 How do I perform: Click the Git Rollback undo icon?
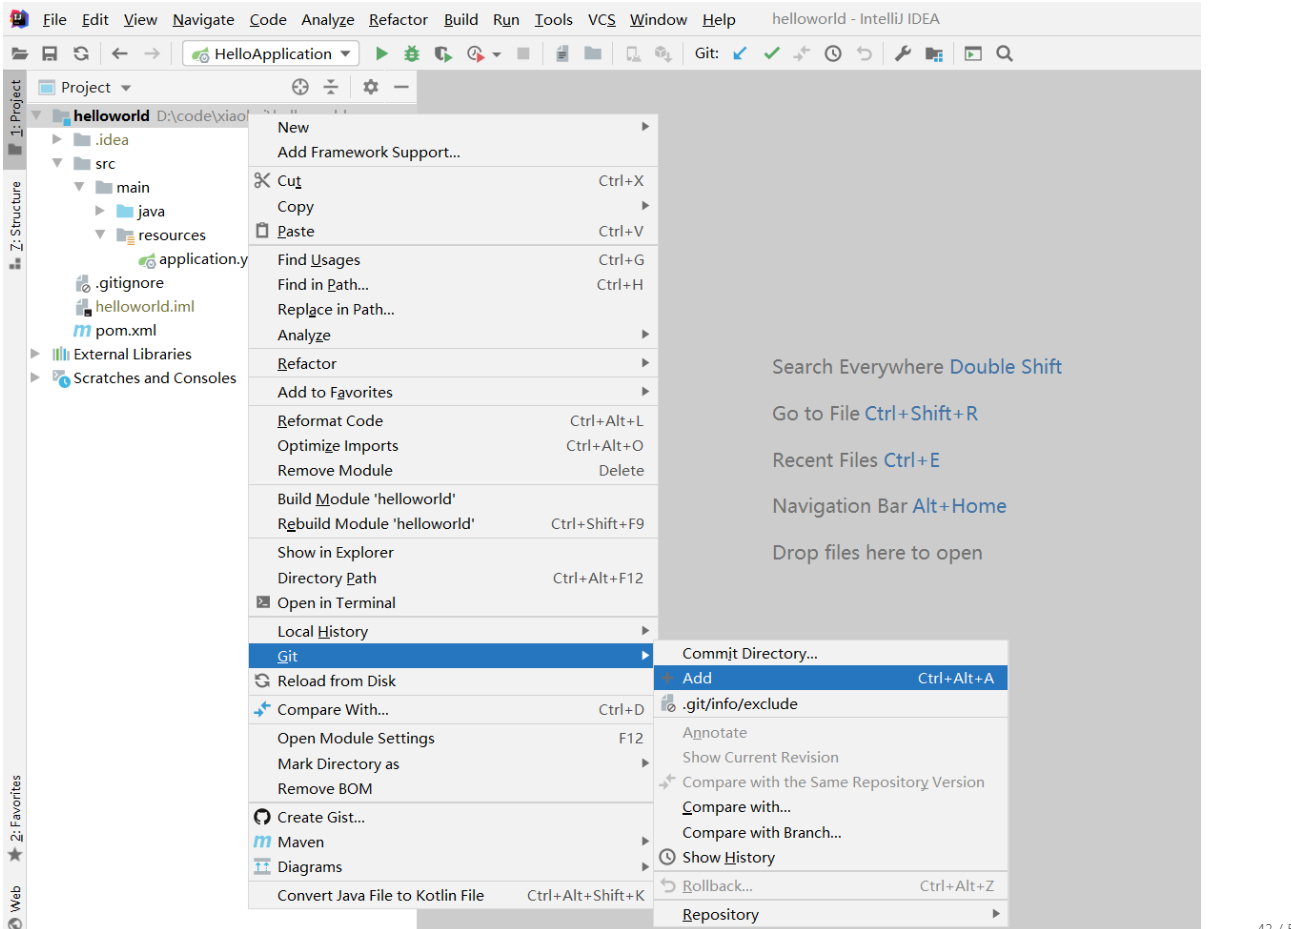pyautogui.click(x=865, y=54)
